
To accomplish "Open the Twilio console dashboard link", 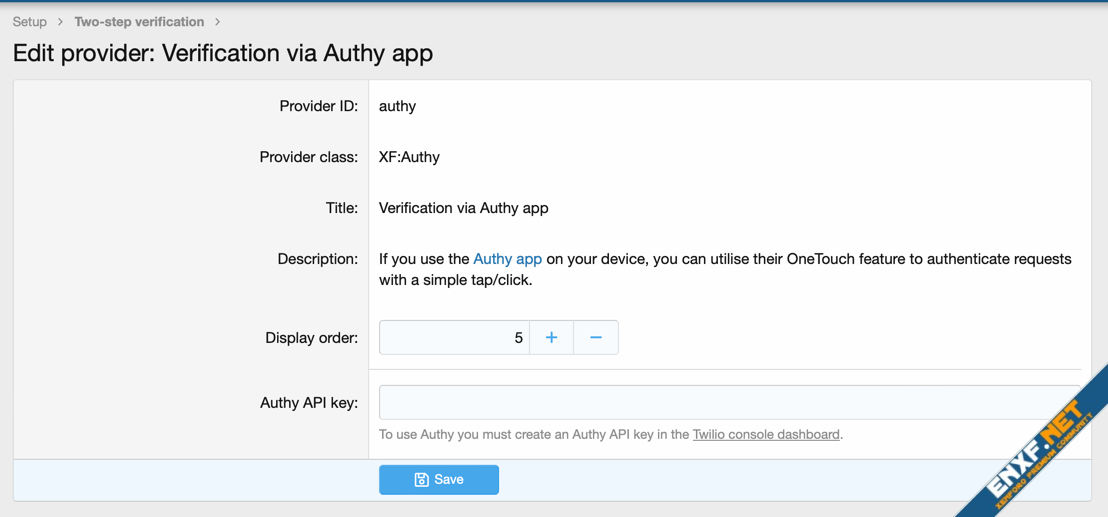I will click(x=766, y=435).
